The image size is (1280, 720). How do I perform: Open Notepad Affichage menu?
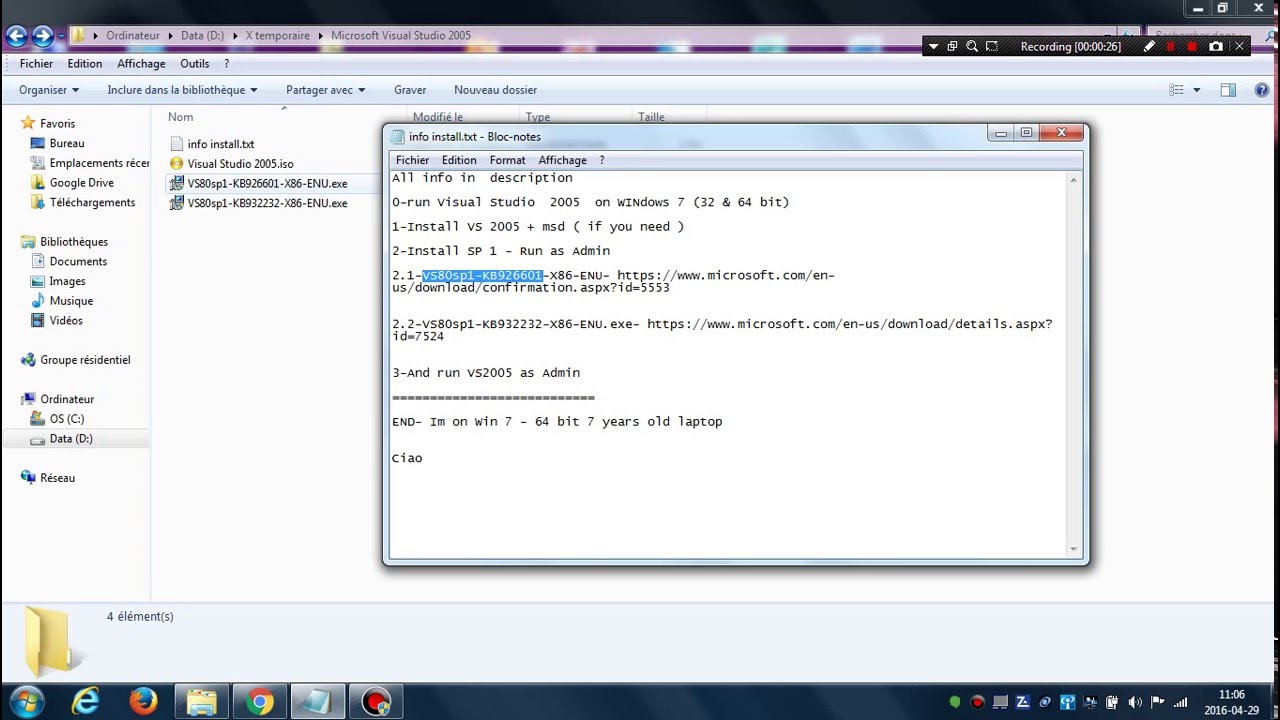562,160
